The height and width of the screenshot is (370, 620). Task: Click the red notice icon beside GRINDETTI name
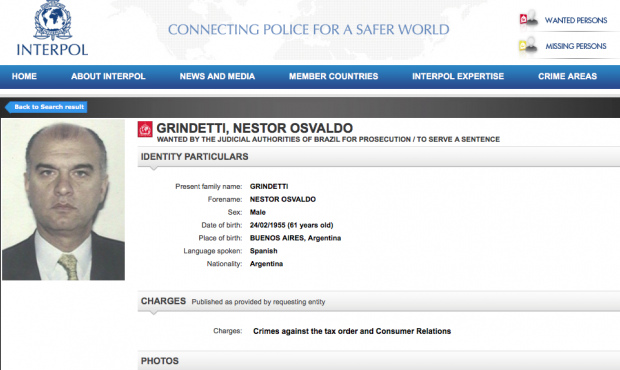[145, 129]
